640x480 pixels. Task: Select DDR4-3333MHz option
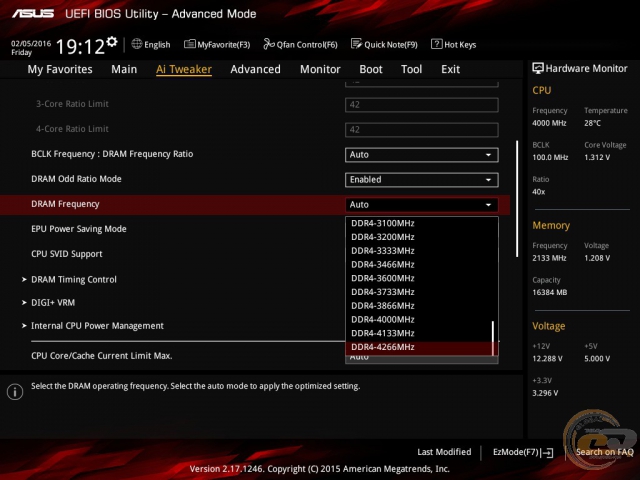point(422,251)
